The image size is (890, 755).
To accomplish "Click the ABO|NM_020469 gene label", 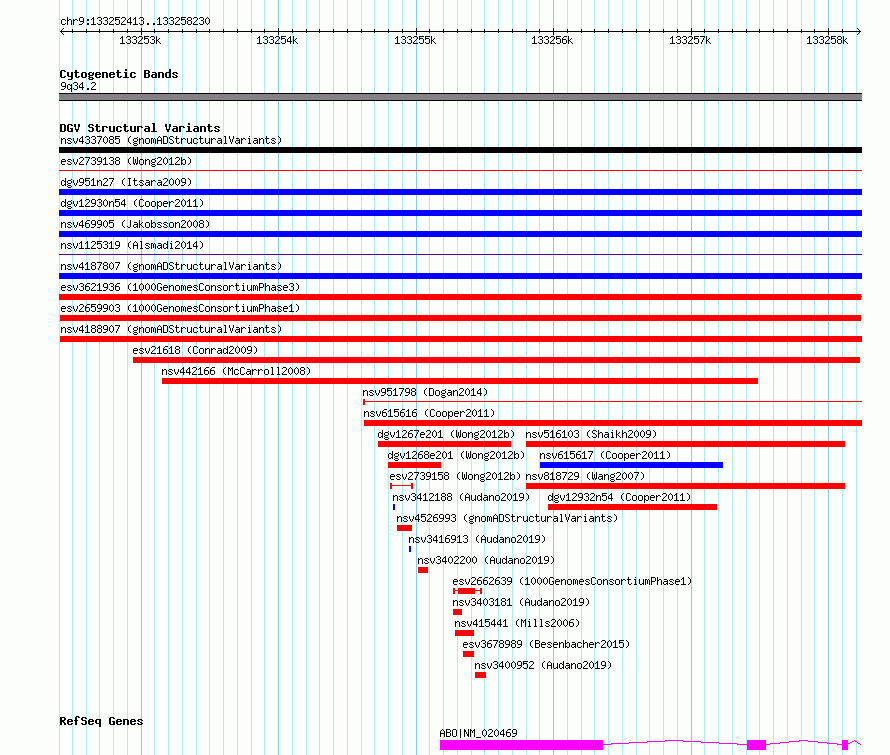I will click(478, 733).
